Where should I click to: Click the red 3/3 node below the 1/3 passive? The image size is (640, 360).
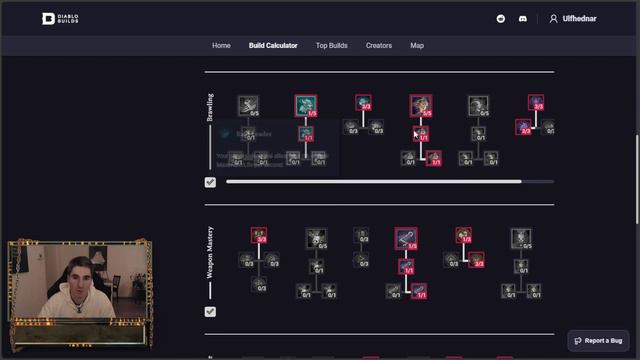point(476,260)
